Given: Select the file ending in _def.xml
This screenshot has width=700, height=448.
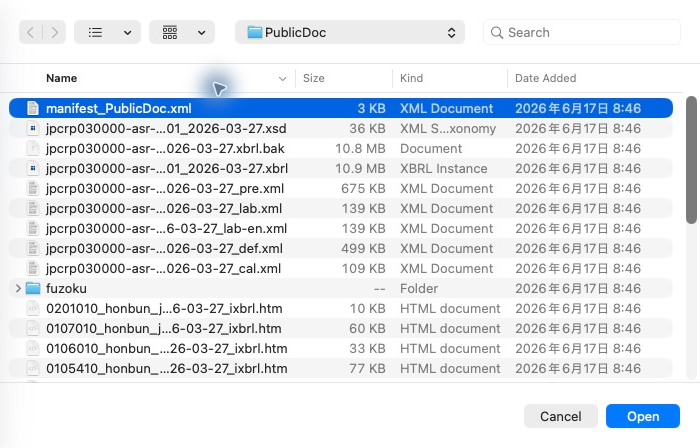Looking at the screenshot, I should pos(164,249).
